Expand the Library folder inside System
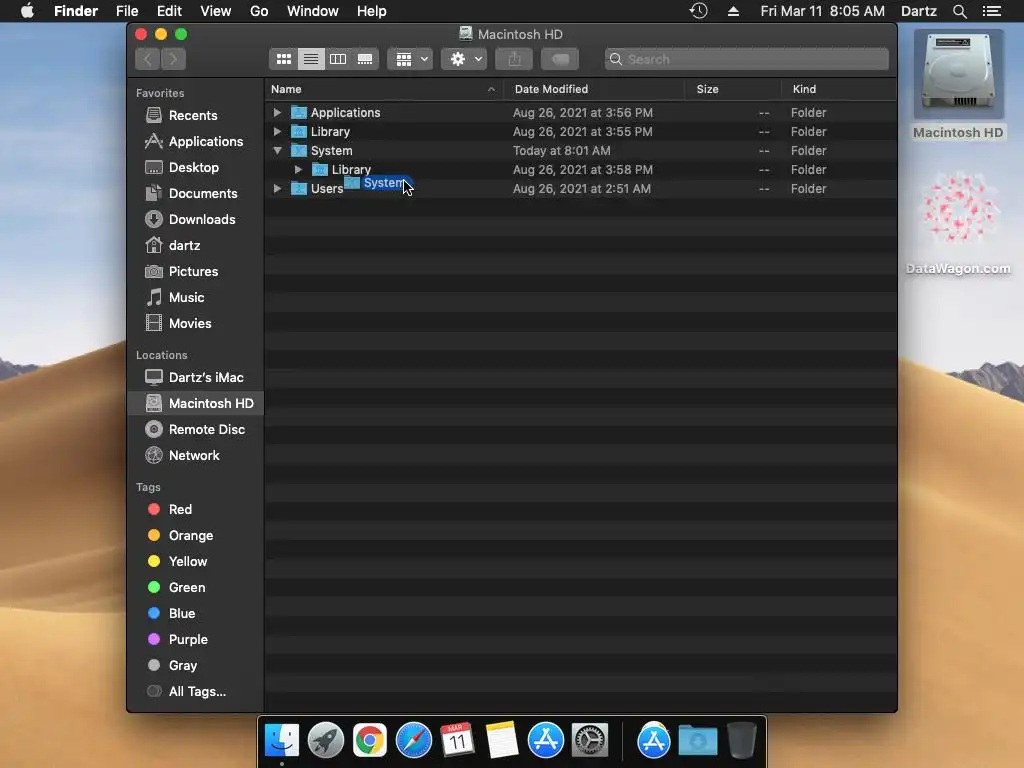 click(298, 169)
